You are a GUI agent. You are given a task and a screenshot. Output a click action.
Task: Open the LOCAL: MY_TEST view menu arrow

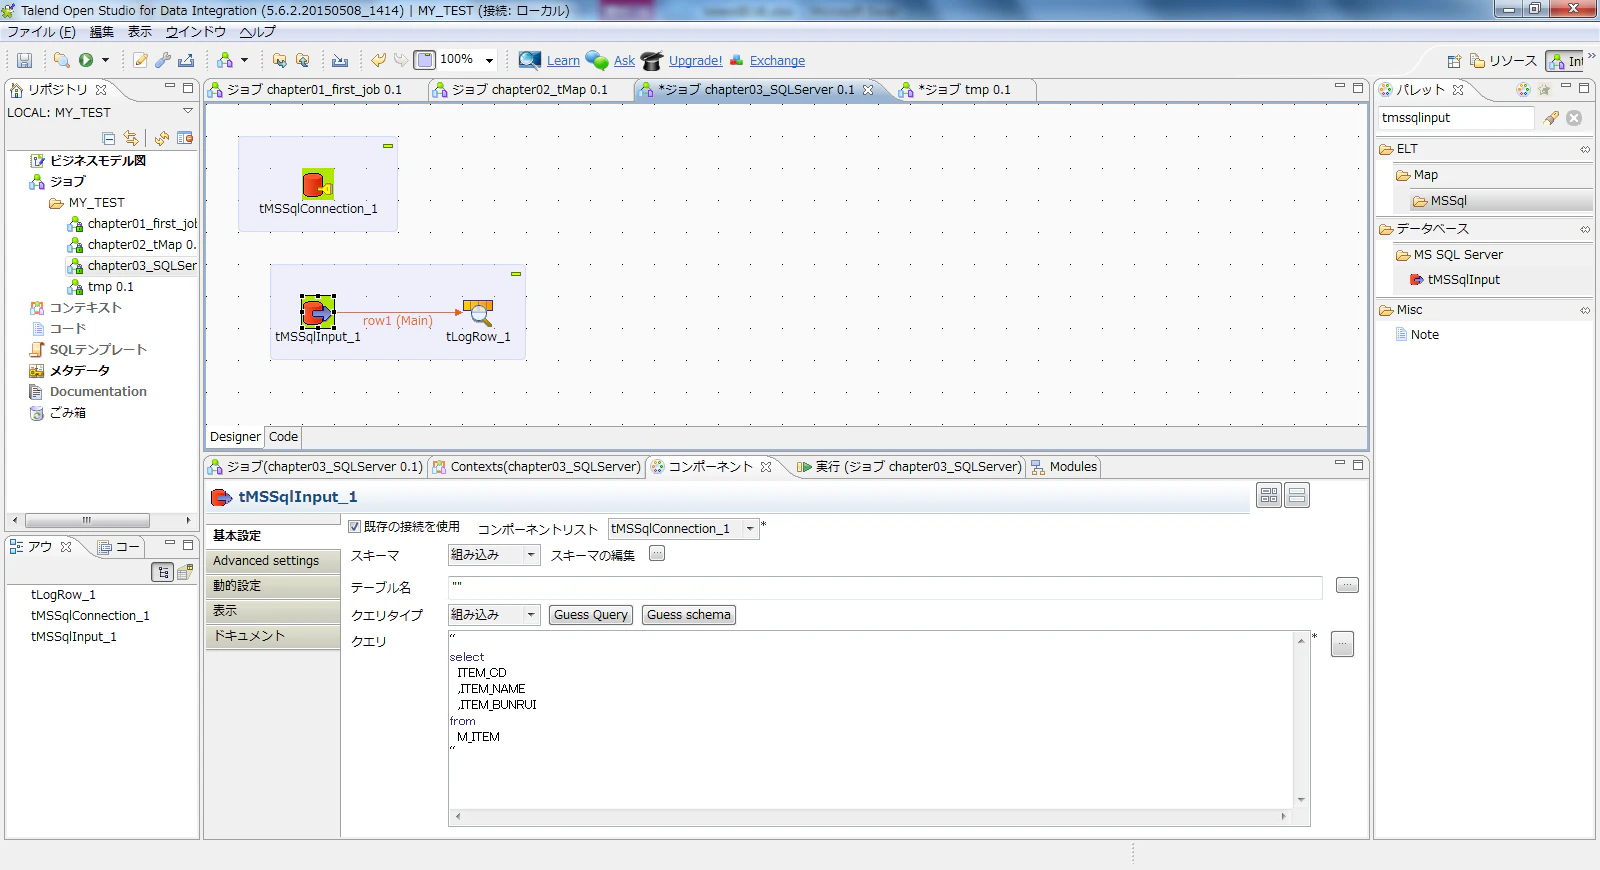pos(187,111)
